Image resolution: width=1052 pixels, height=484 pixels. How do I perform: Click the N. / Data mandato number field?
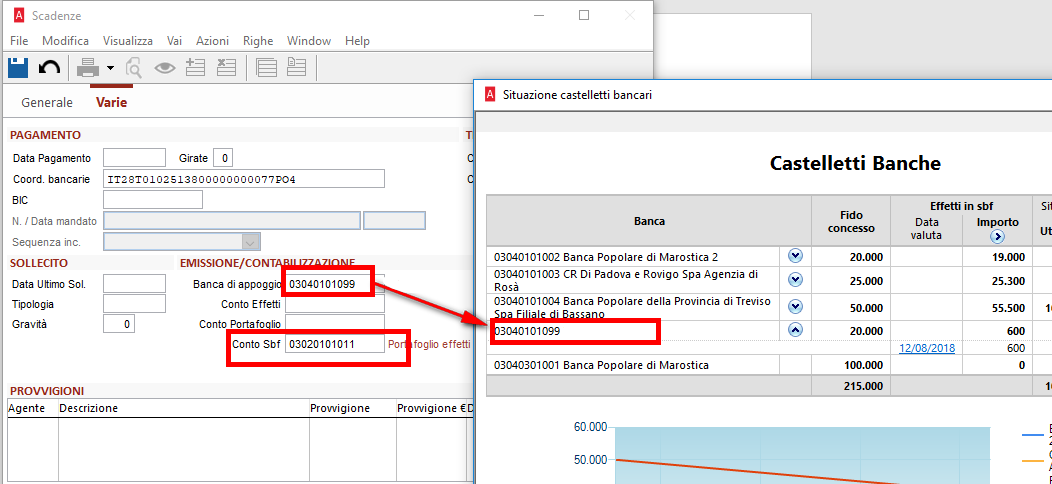tap(231, 220)
